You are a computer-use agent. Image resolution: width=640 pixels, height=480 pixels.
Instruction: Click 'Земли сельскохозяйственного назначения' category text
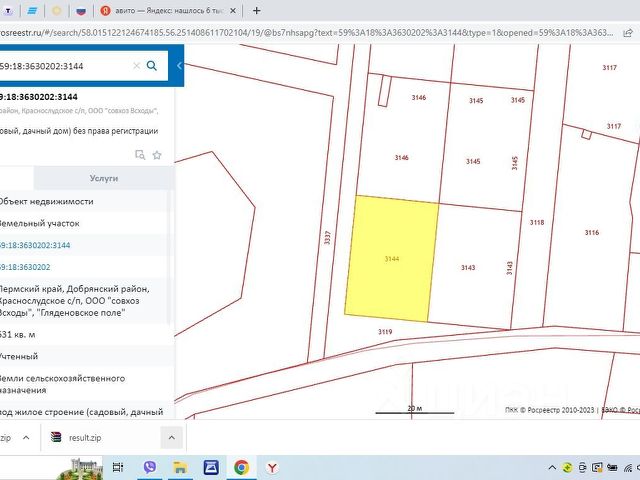click(62, 384)
